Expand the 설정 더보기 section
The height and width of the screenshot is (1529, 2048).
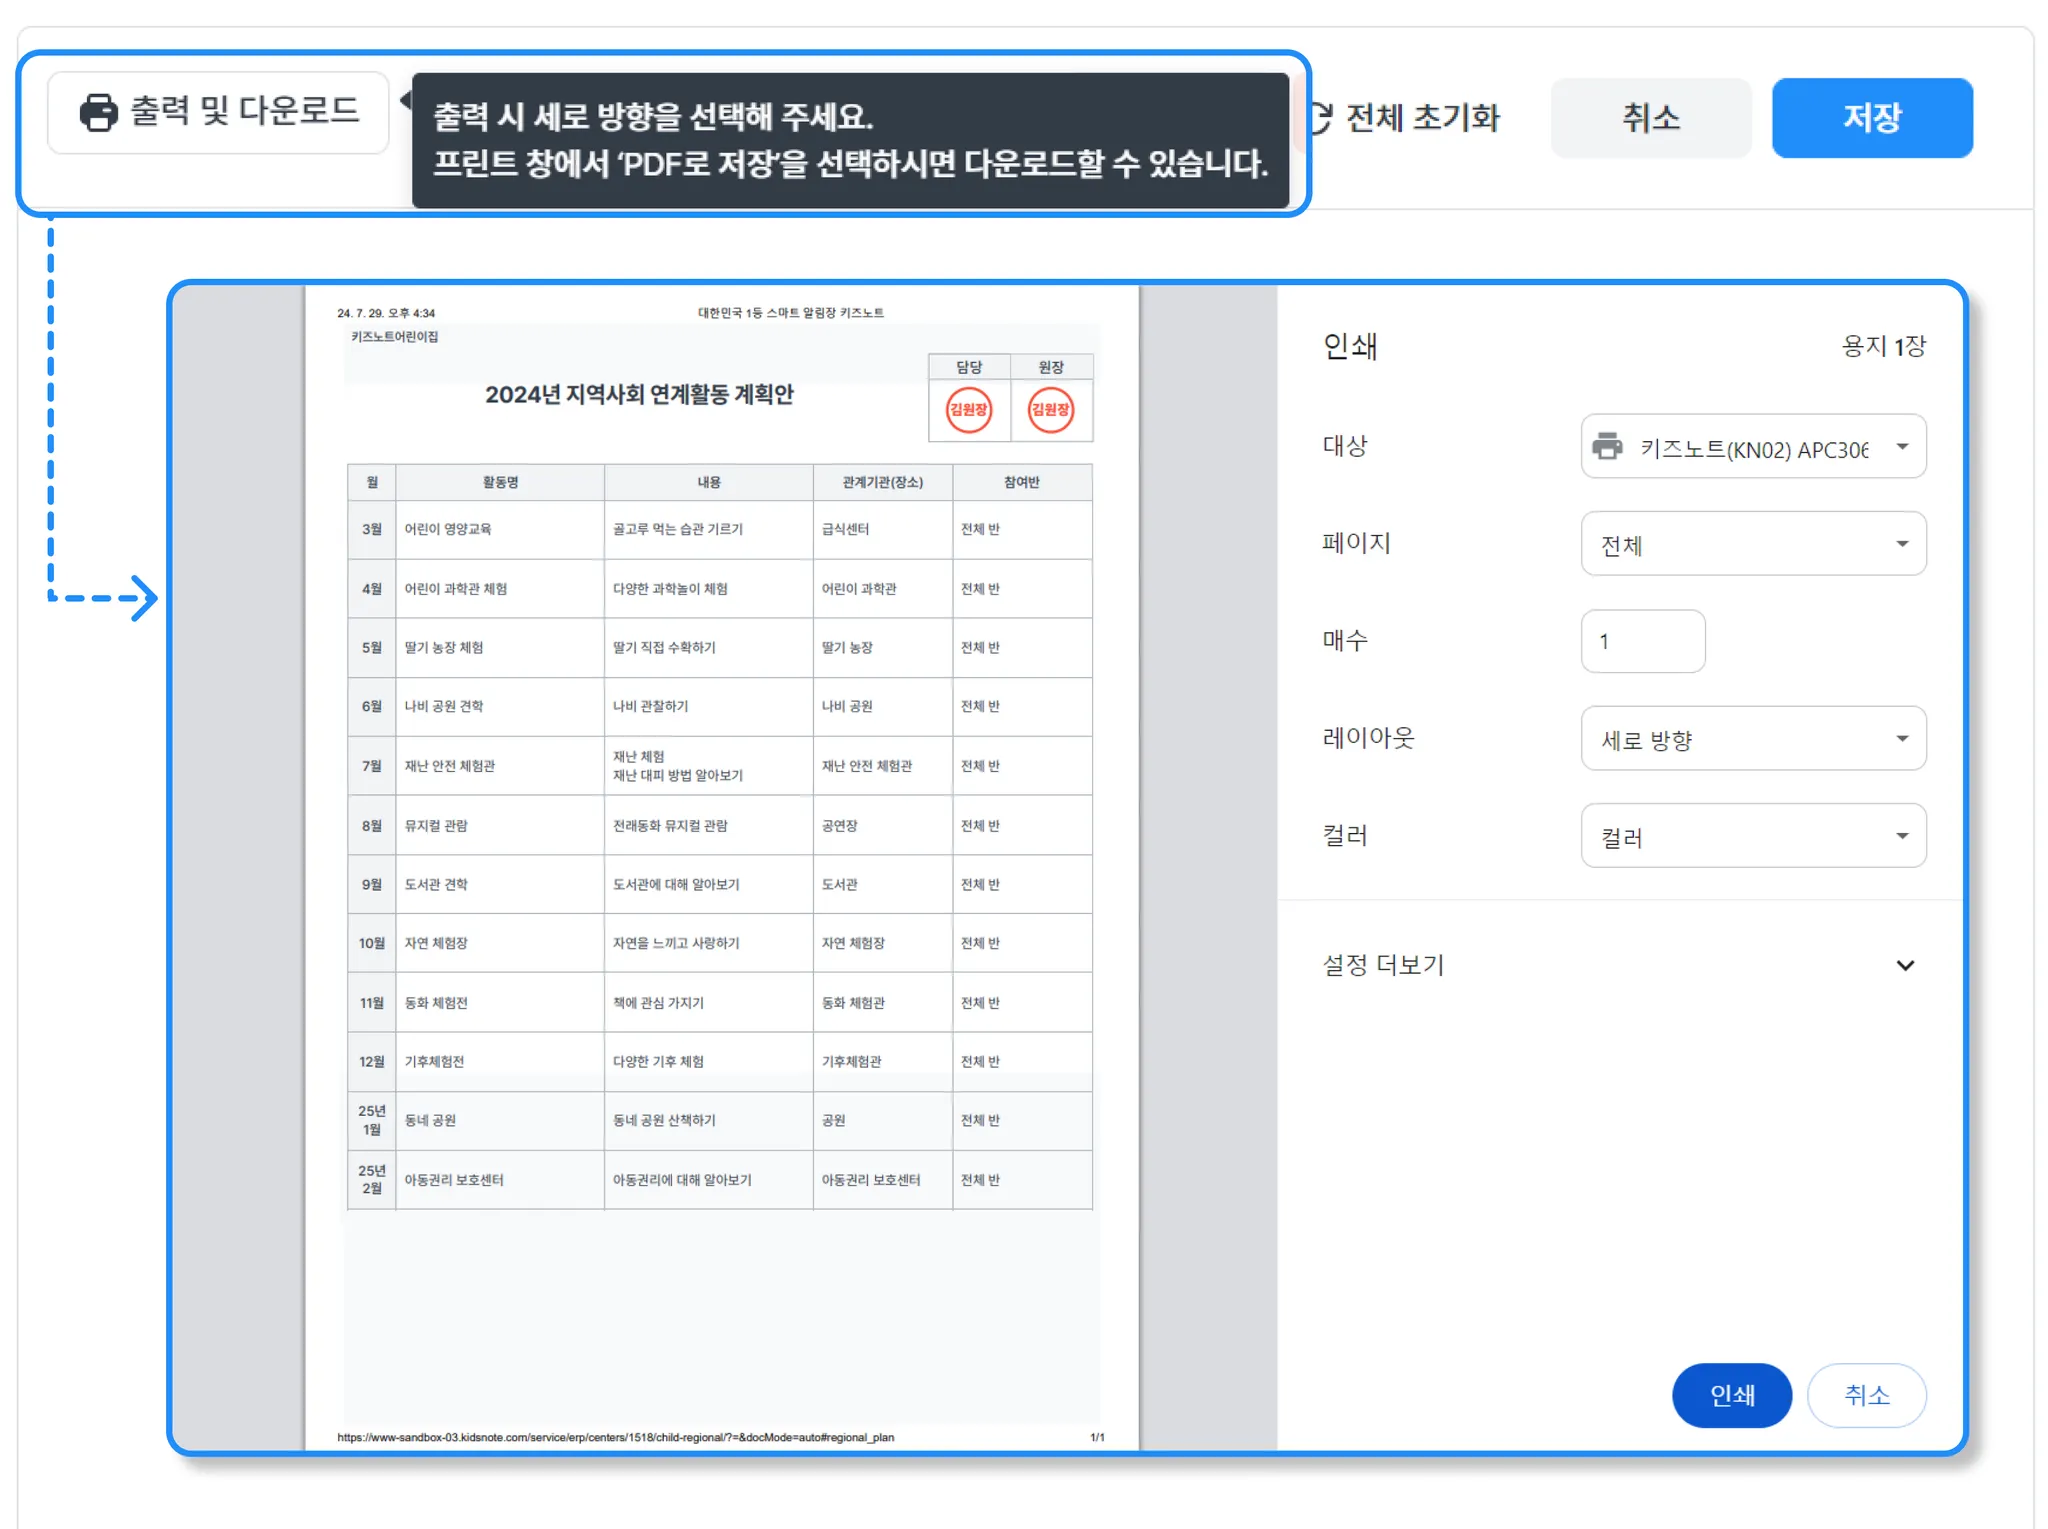pos(1384,965)
